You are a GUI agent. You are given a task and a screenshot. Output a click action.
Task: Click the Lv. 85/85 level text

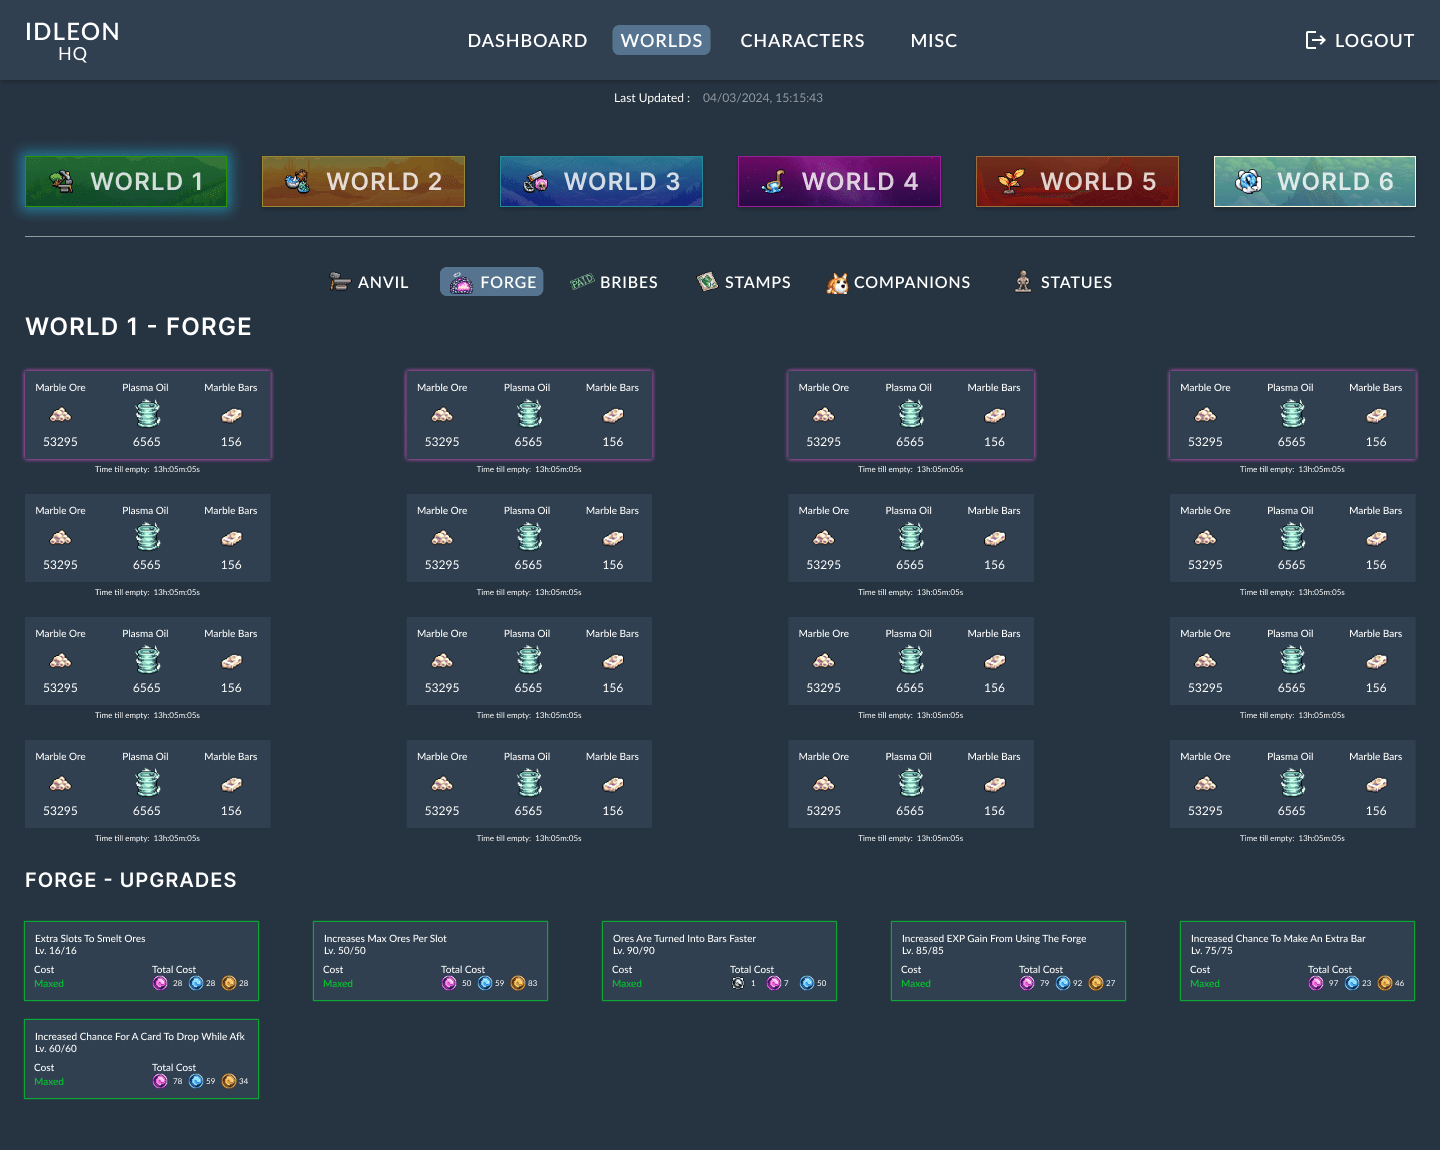(923, 951)
